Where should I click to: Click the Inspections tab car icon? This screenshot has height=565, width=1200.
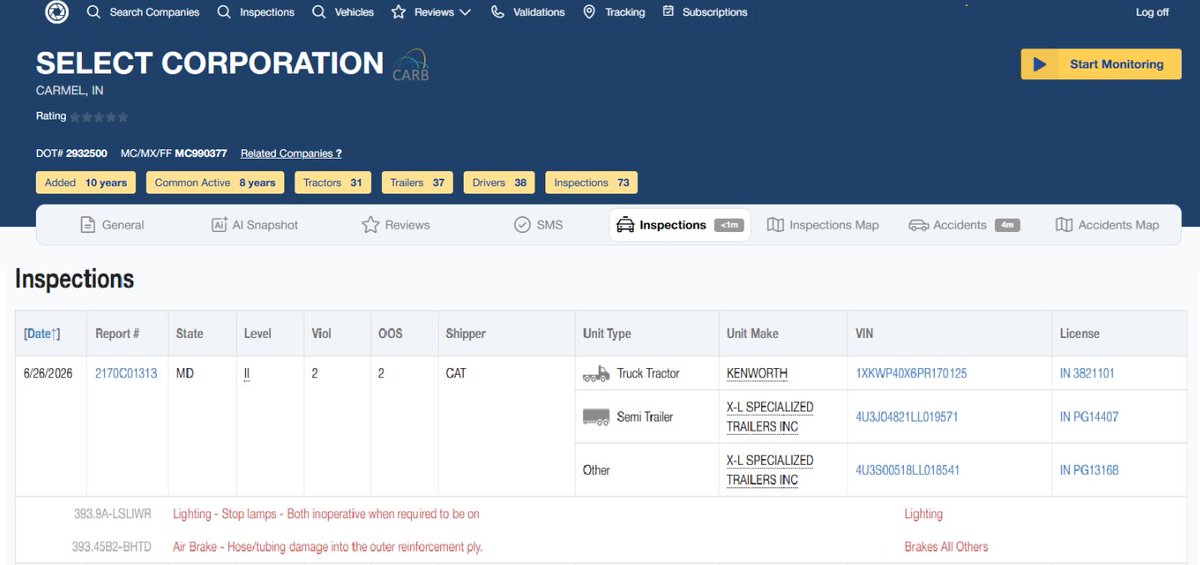point(625,225)
